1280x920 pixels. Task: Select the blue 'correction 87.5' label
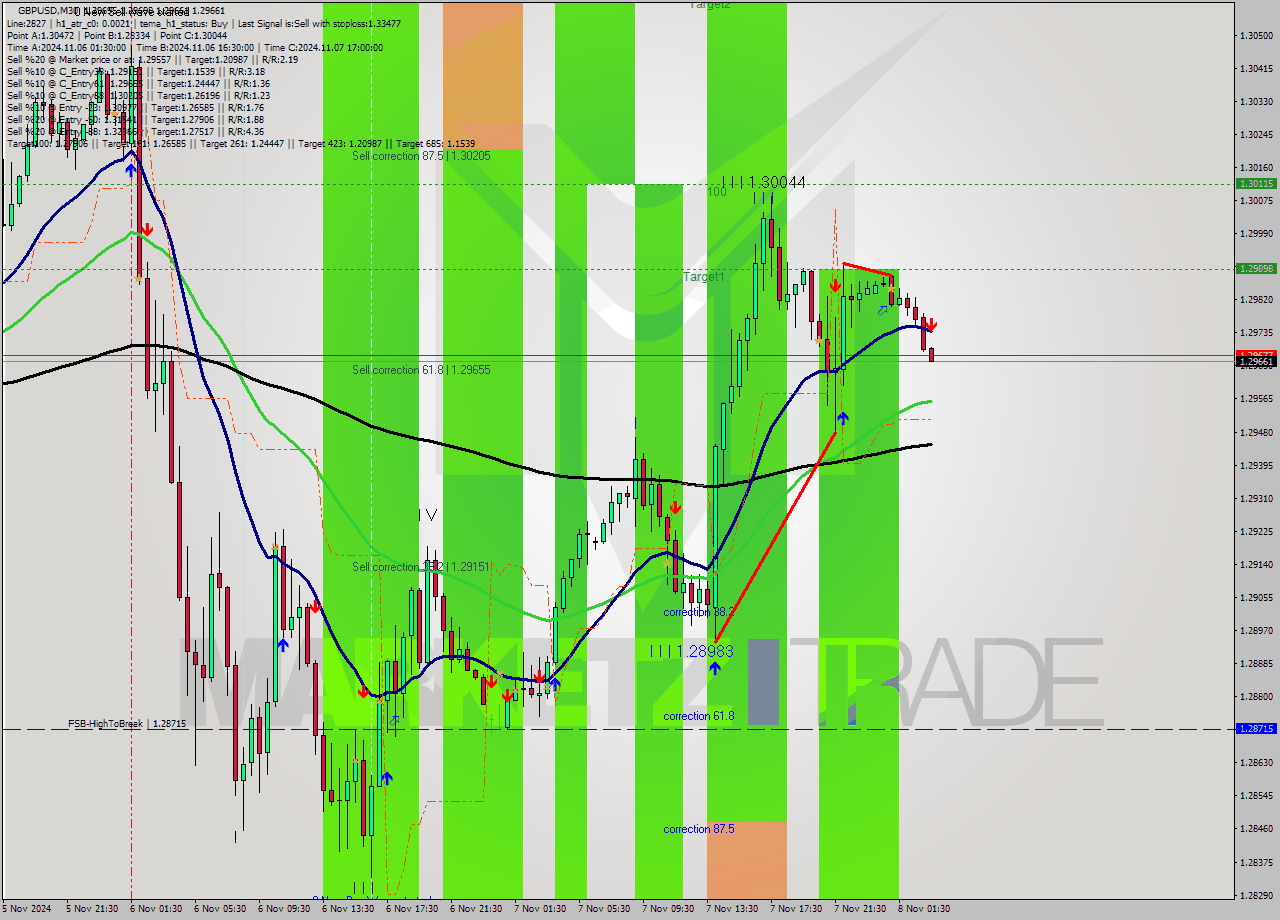pyautogui.click(x=698, y=829)
